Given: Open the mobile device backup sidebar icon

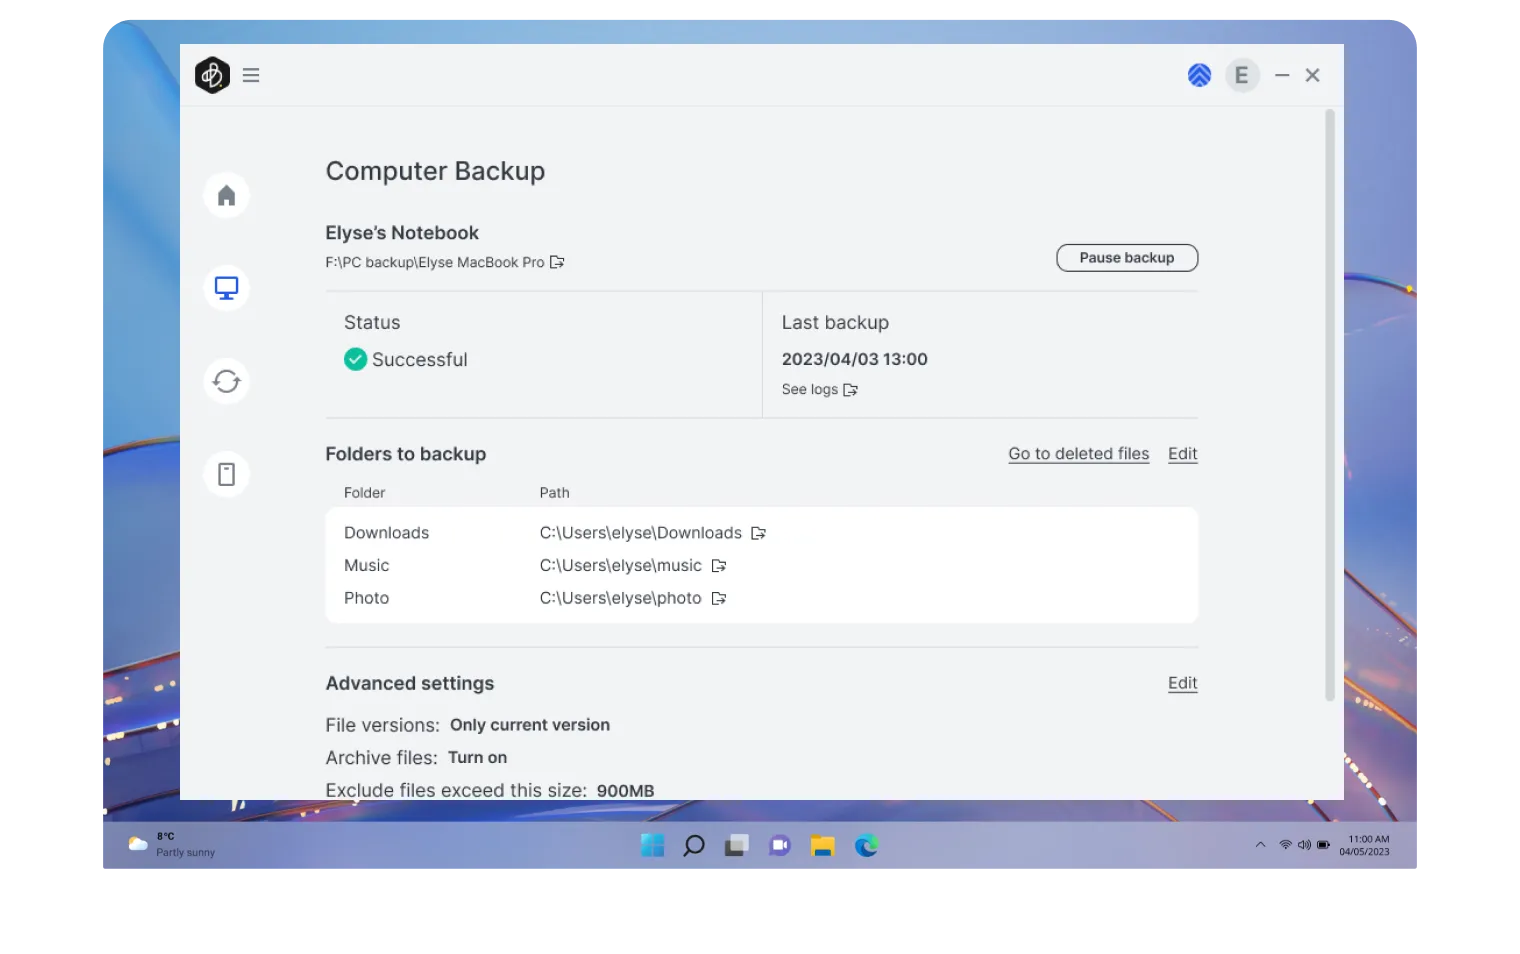Looking at the screenshot, I should tap(226, 473).
